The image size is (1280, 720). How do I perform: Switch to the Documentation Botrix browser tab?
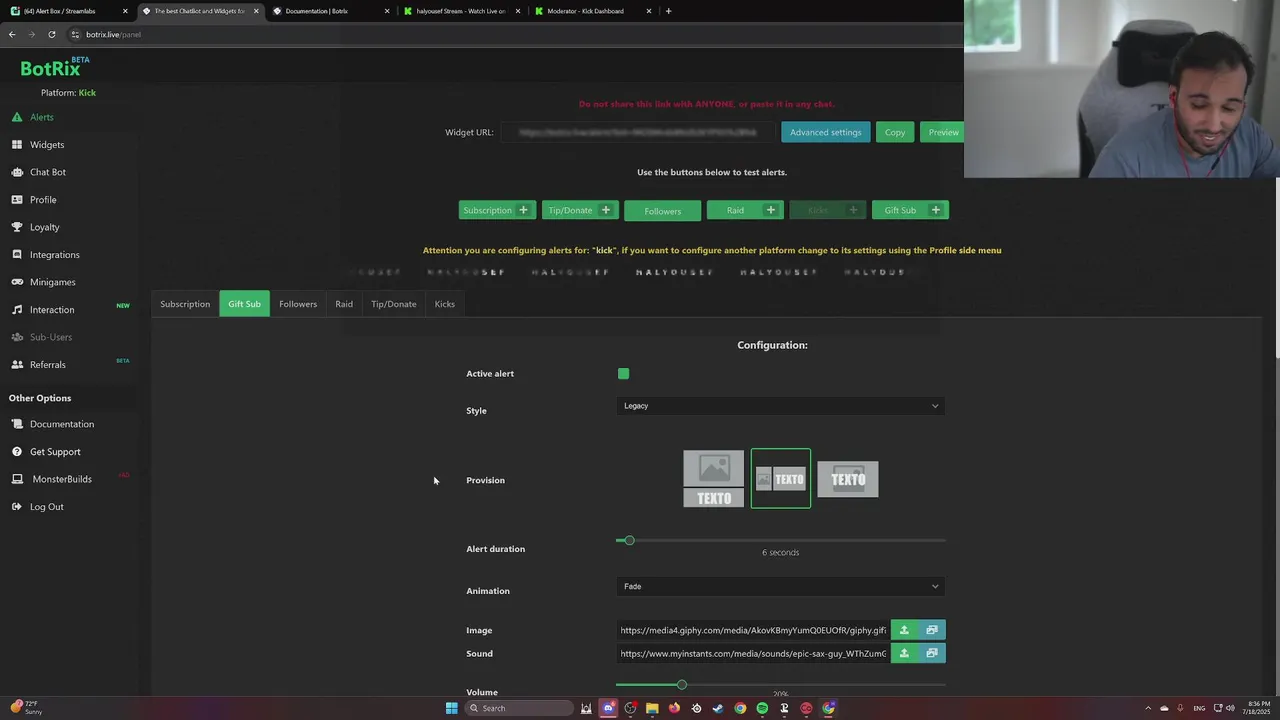pos(330,11)
